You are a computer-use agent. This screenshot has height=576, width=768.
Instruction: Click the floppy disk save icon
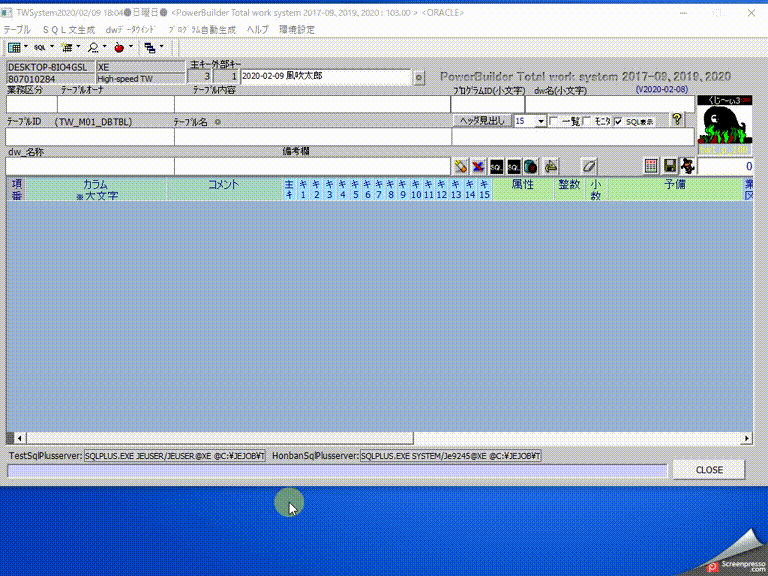[670, 166]
